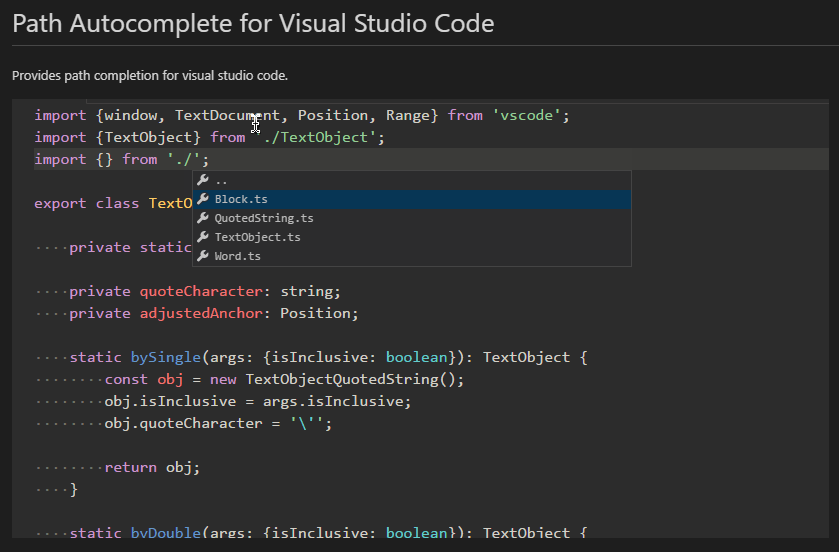Click the 'private static' declaration

[131, 247]
